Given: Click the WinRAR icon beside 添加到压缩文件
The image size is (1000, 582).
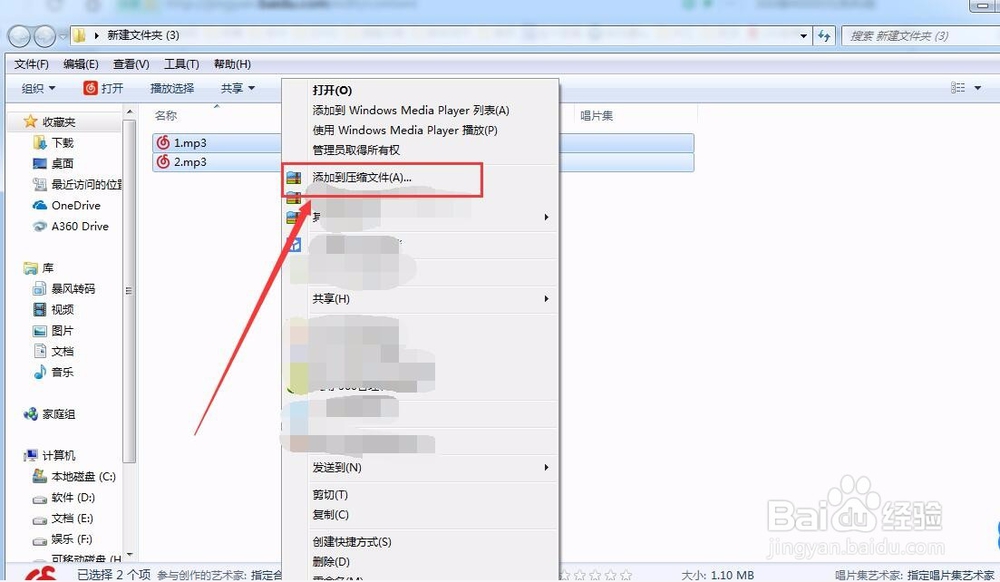Looking at the screenshot, I should (293, 178).
